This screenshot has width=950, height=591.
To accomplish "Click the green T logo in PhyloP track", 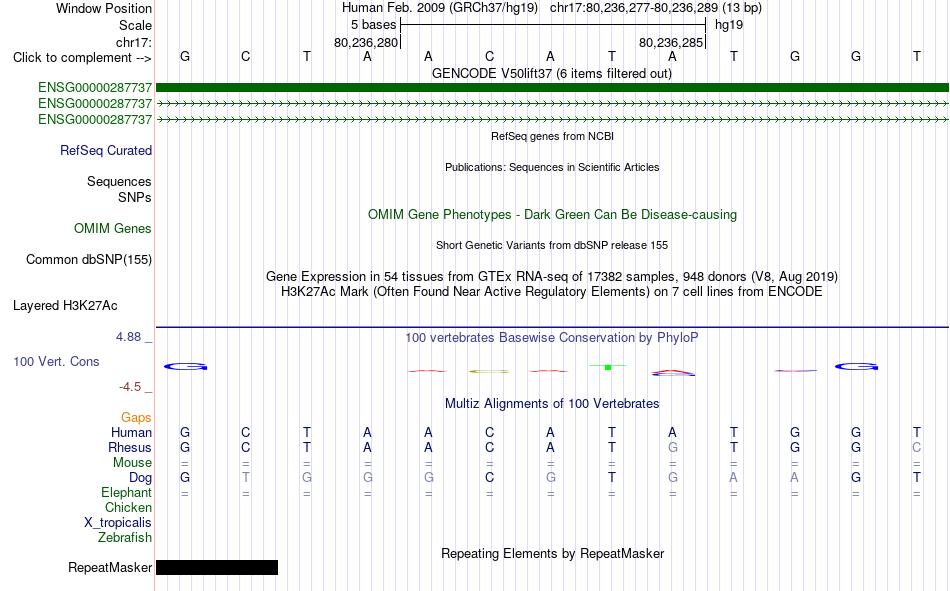I will coord(608,366).
